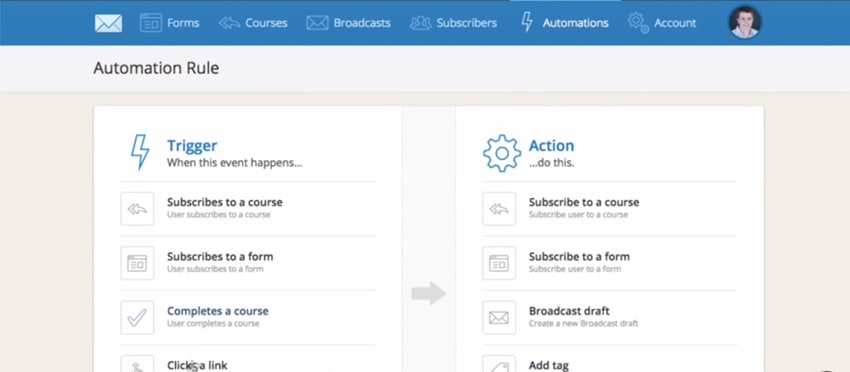Click the Automation Rule page title
850x372 pixels.
156,68
